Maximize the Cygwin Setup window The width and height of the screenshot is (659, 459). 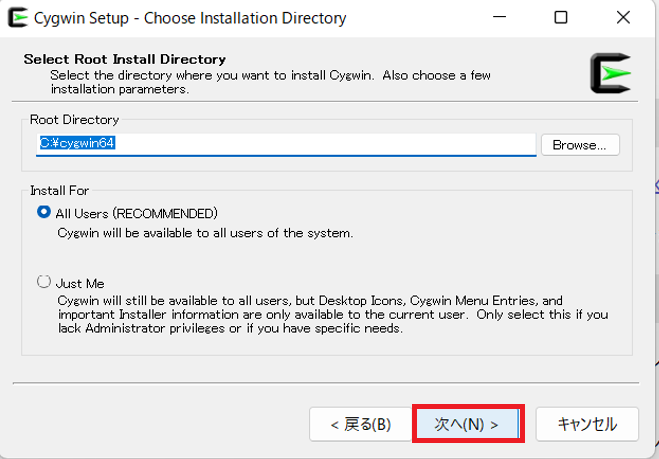point(561,17)
